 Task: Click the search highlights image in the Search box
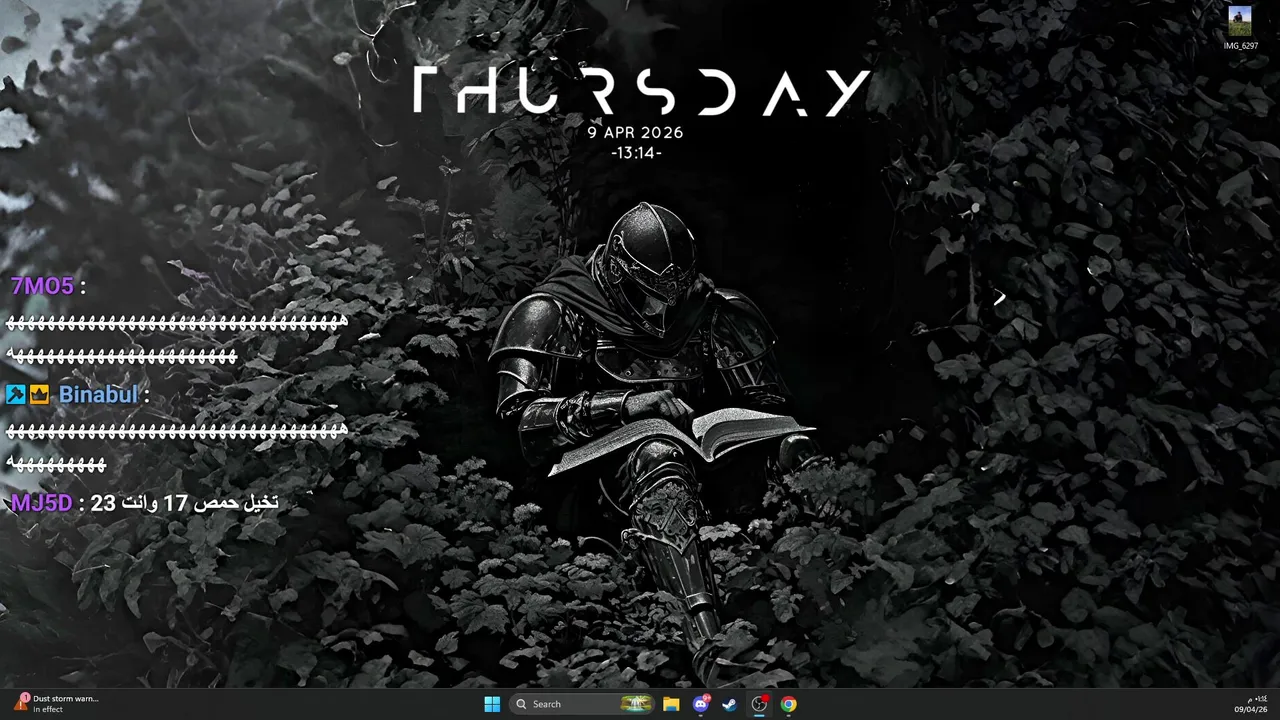(x=636, y=704)
